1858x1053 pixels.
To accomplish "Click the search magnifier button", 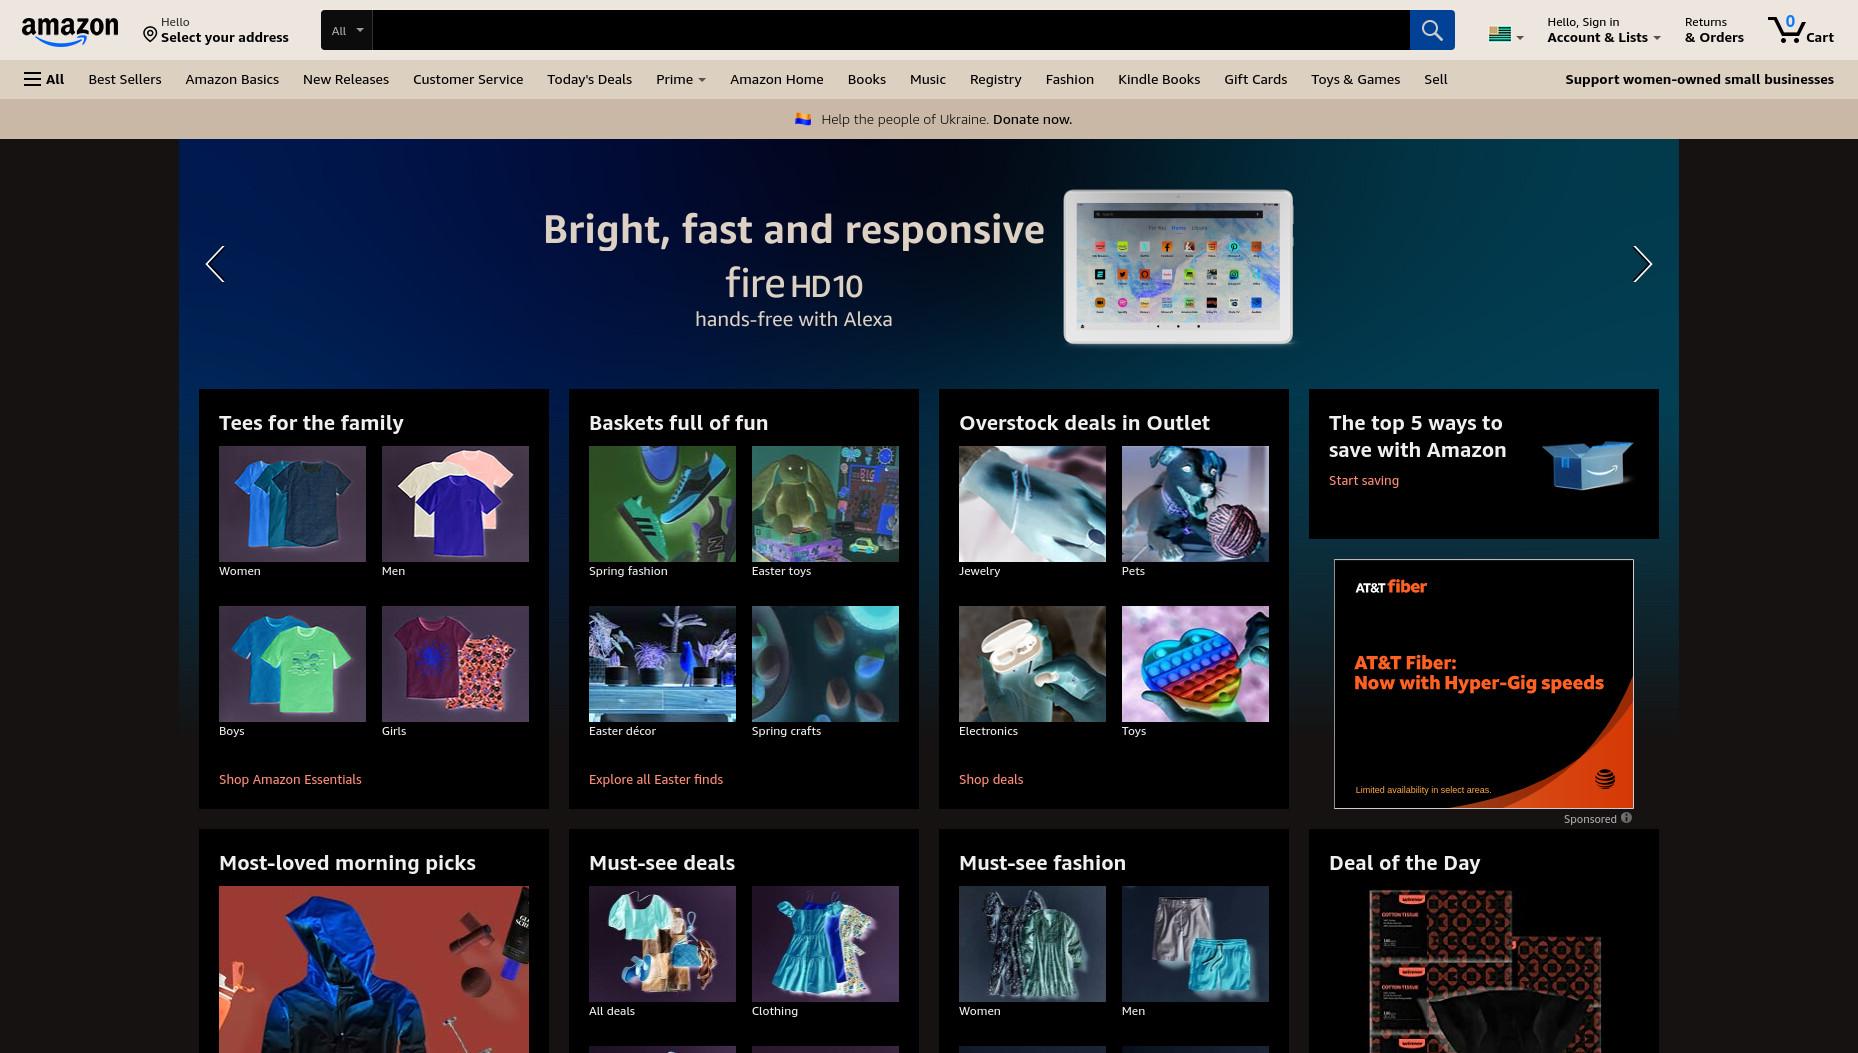I will click(1432, 30).
